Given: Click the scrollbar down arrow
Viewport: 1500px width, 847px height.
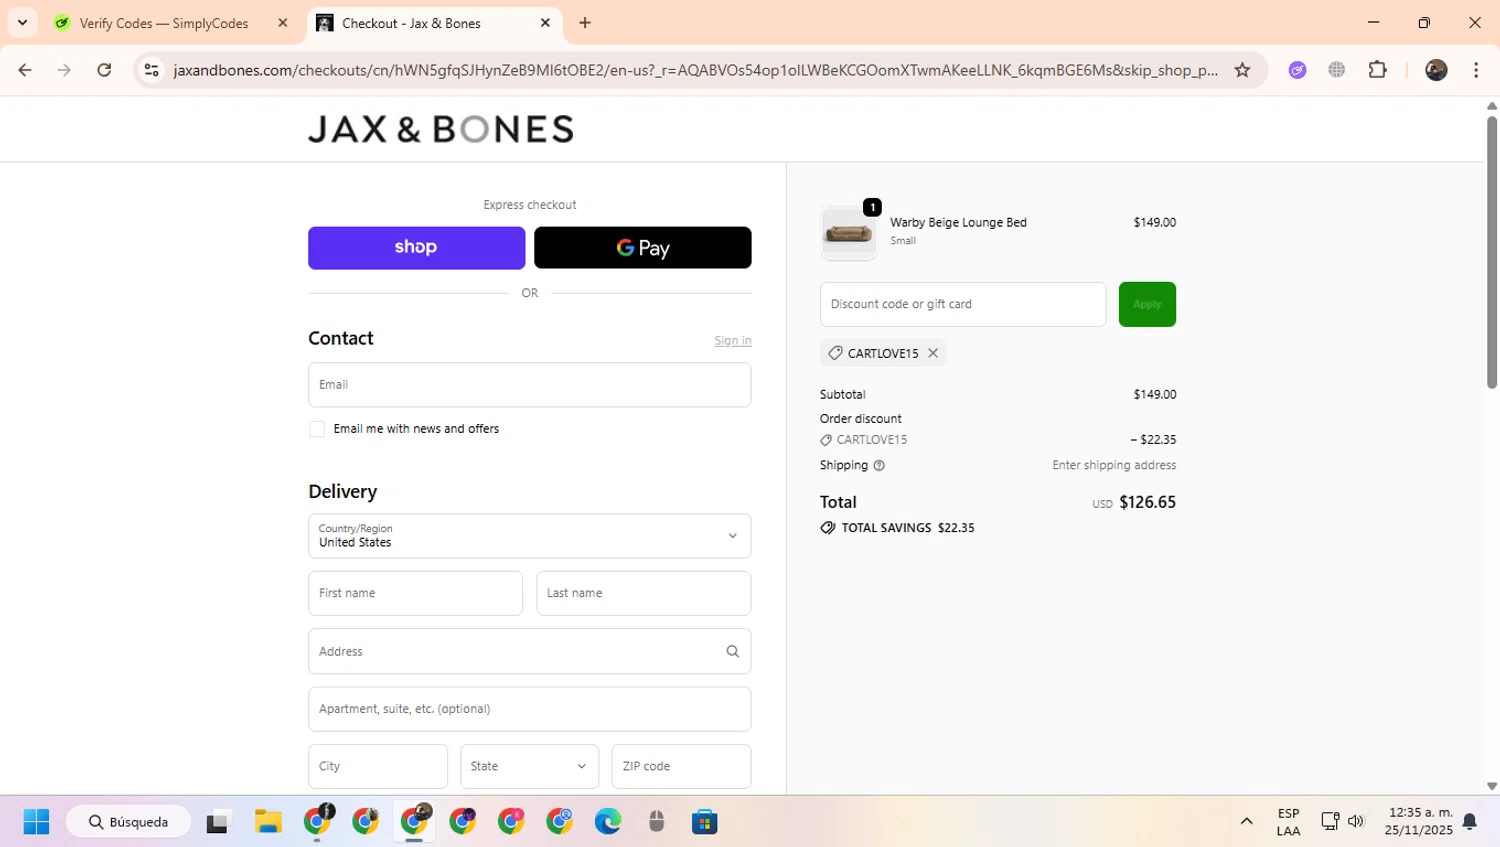Looking at the screenshot, I should coord(1491,787).
